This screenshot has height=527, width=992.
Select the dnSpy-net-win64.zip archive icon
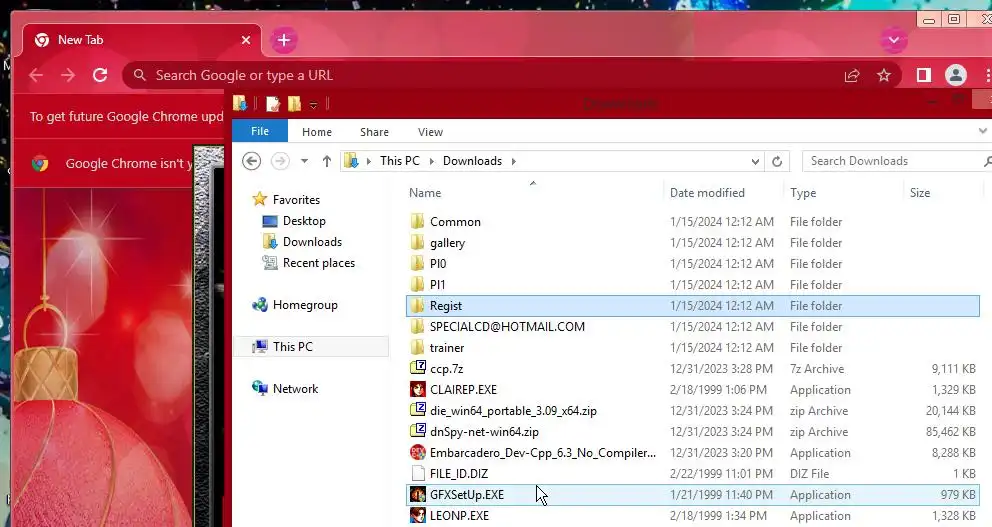pos(418,431)
